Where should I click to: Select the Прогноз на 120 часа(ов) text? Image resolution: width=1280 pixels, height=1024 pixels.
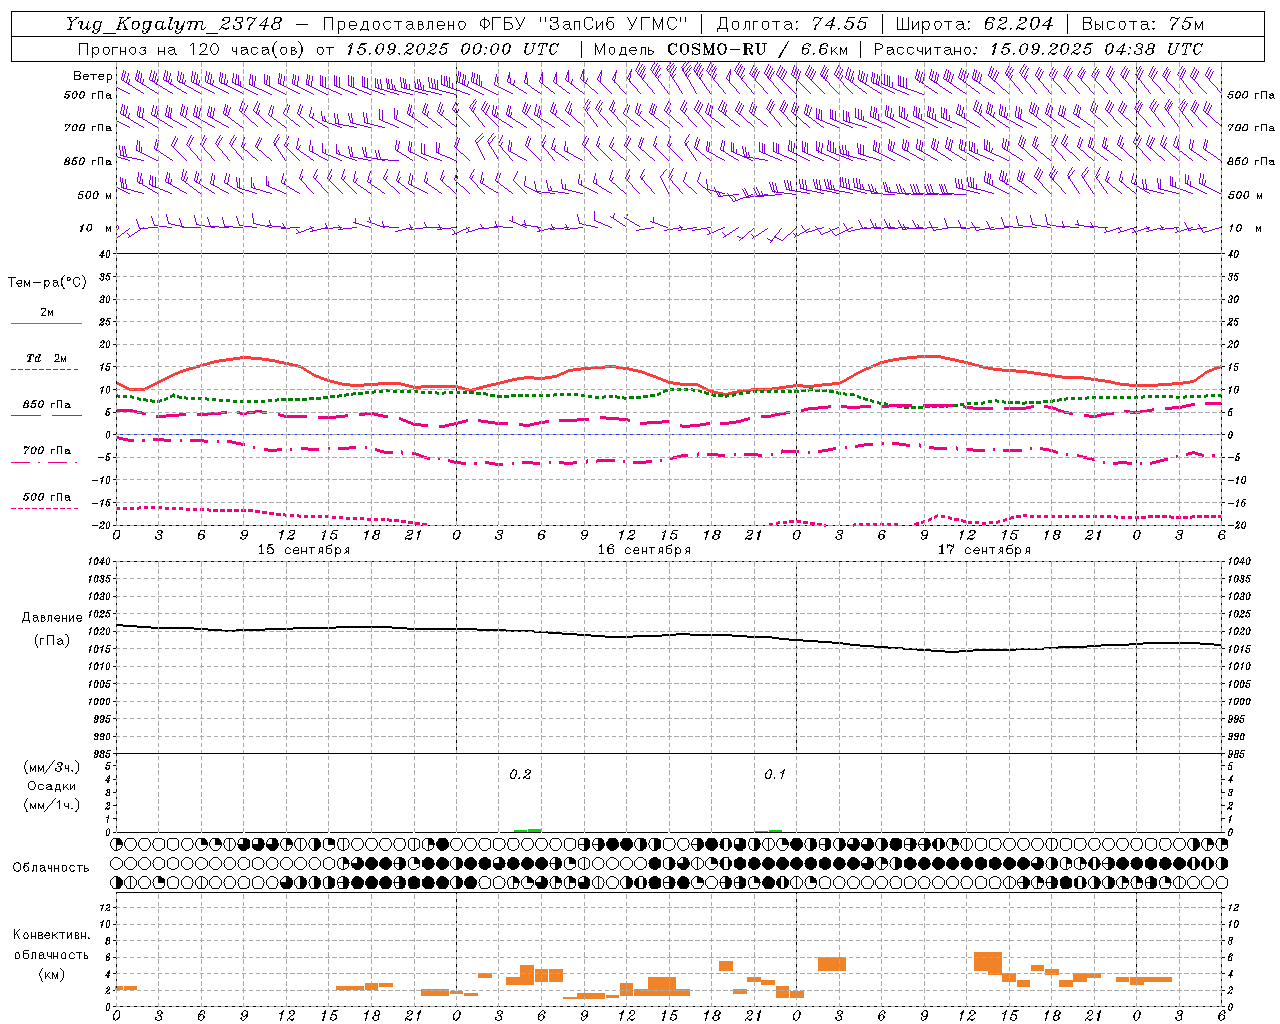coord(192,49)
